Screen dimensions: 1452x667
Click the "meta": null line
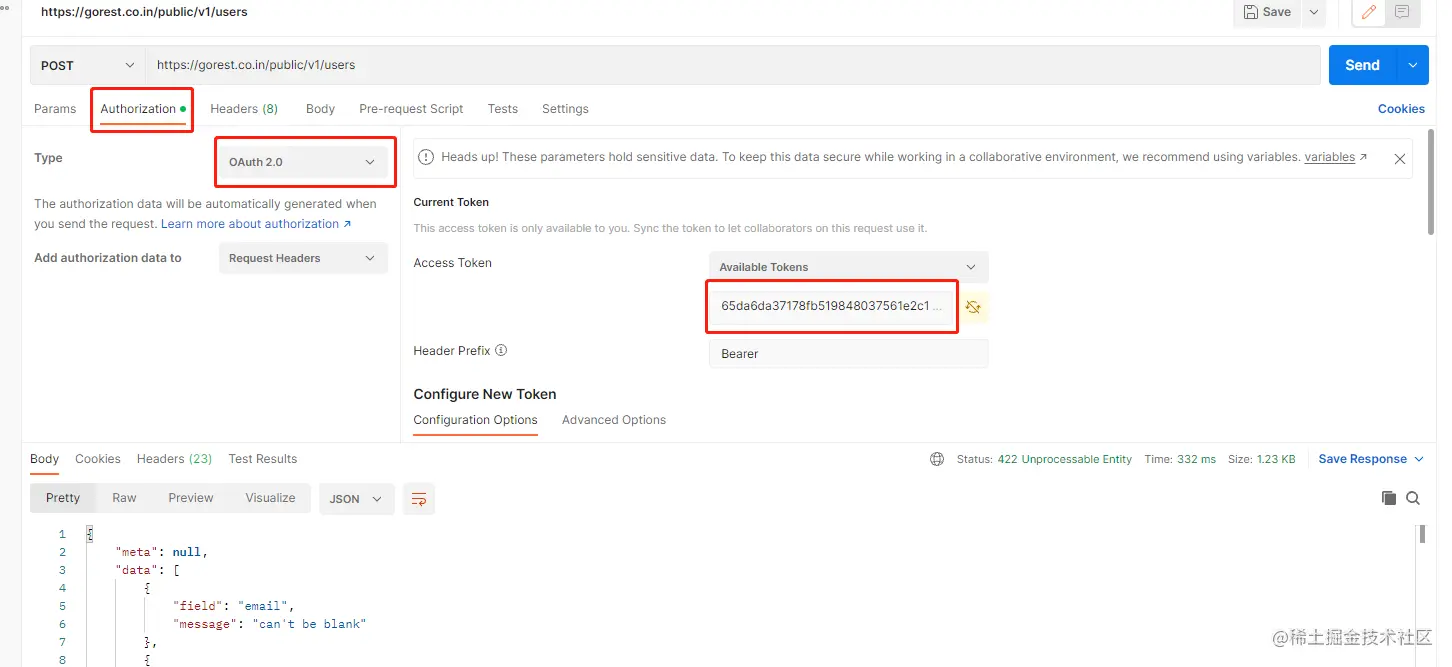tap(162, 552)
